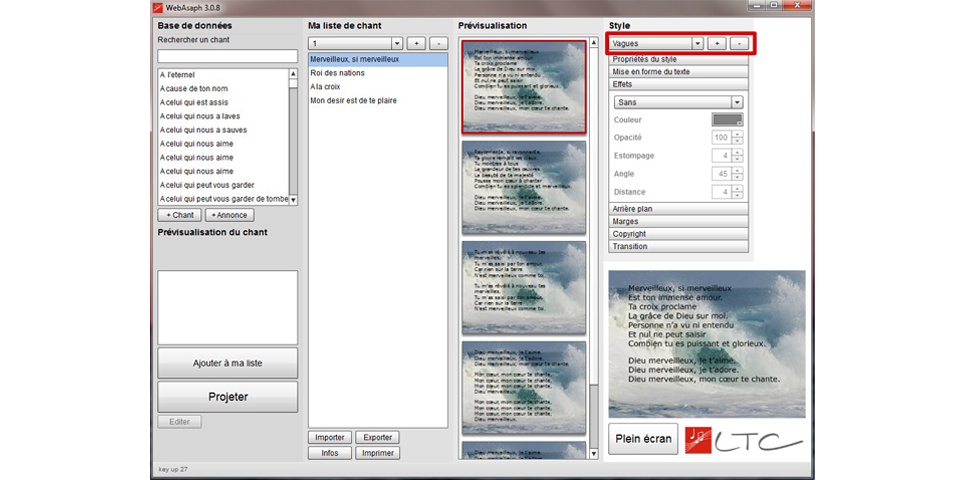This screenshot has height=480, width=960.
Task: Open the song list number dropdown
Action: click(x=396, y=43)
